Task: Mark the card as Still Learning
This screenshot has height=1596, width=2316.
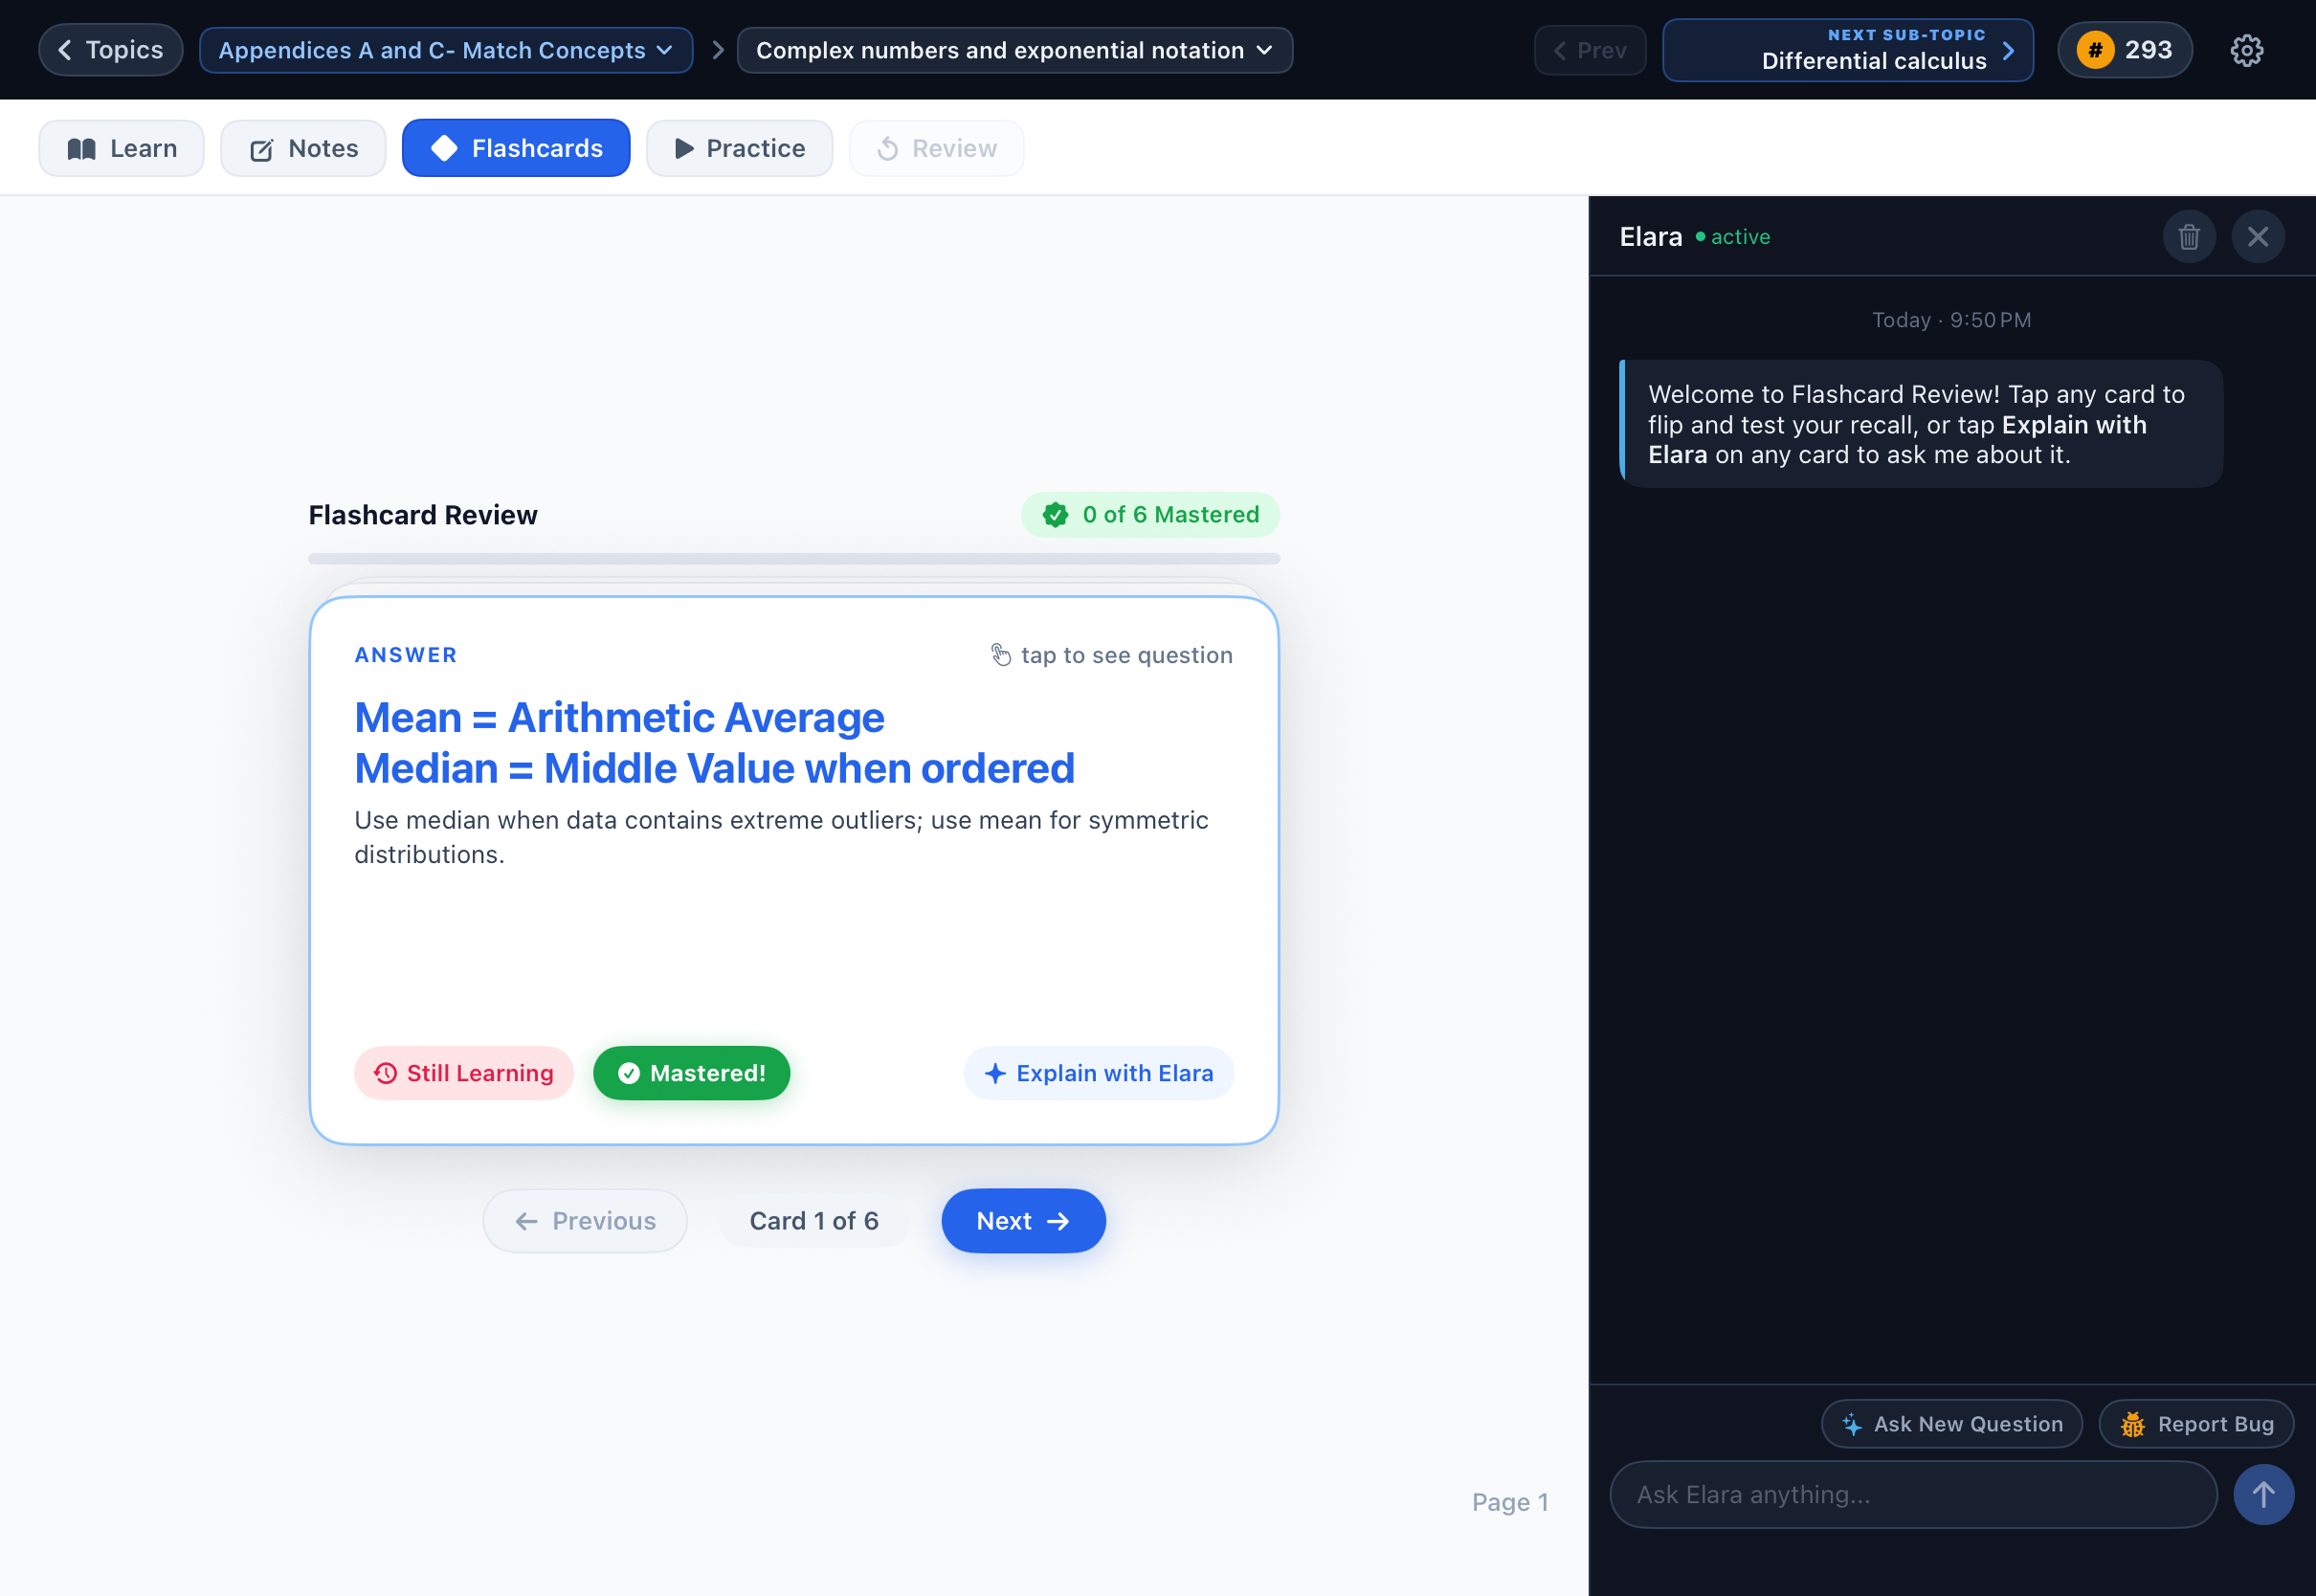Action: coord(464,1073)
